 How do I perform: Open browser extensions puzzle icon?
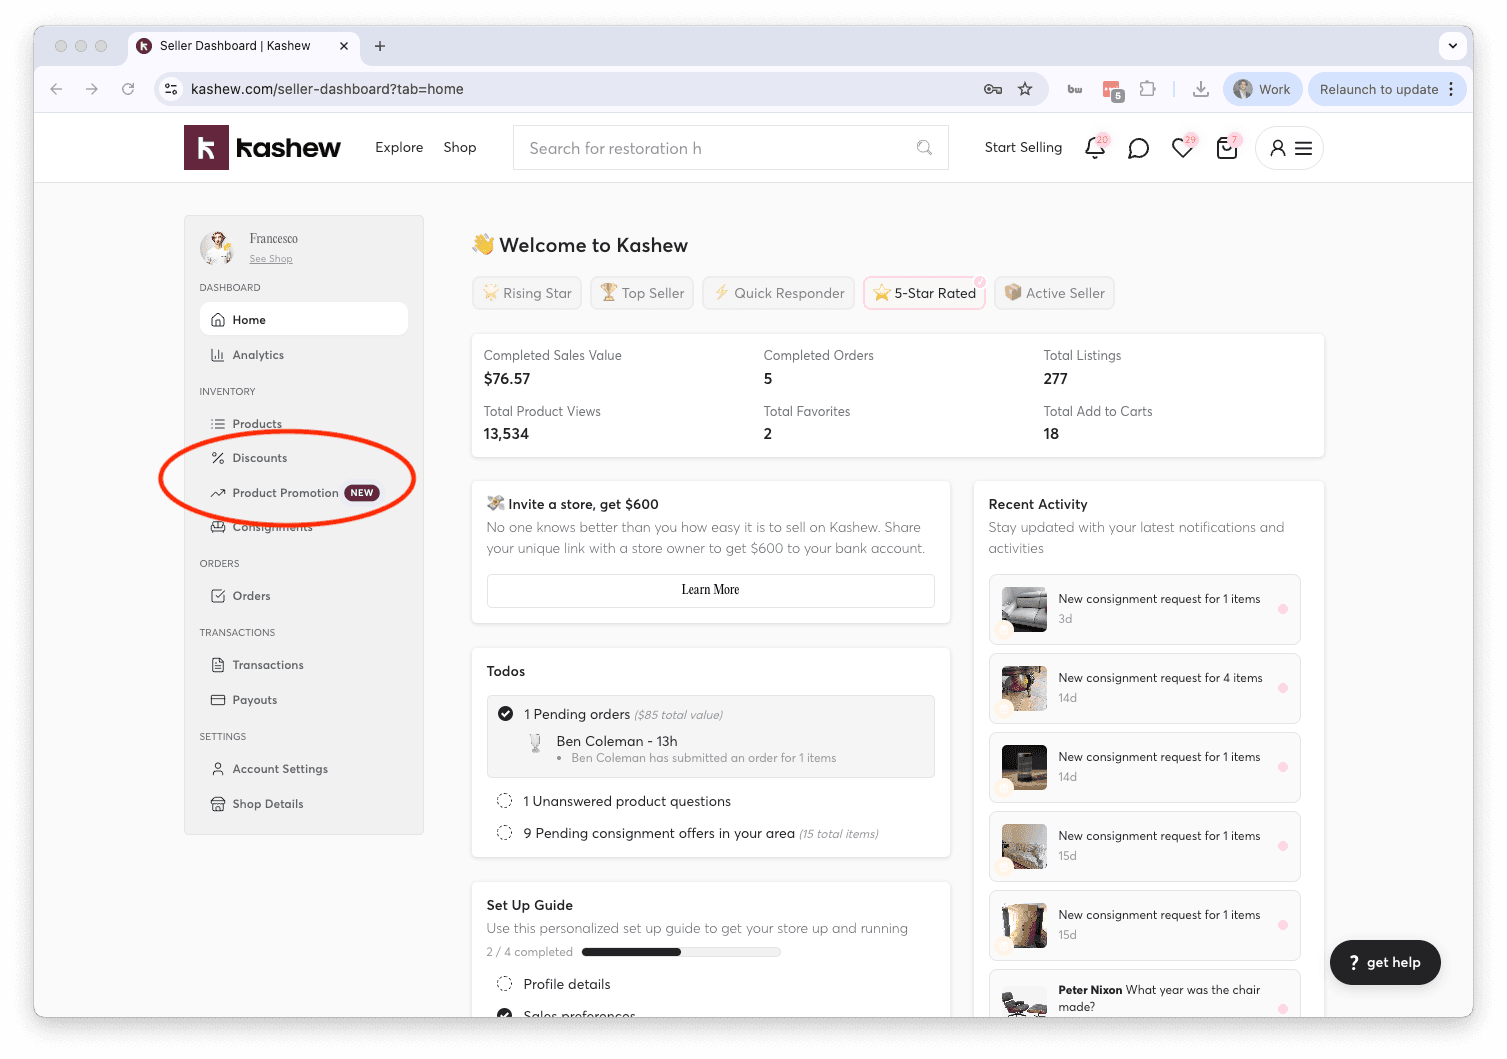point(1148,89)
